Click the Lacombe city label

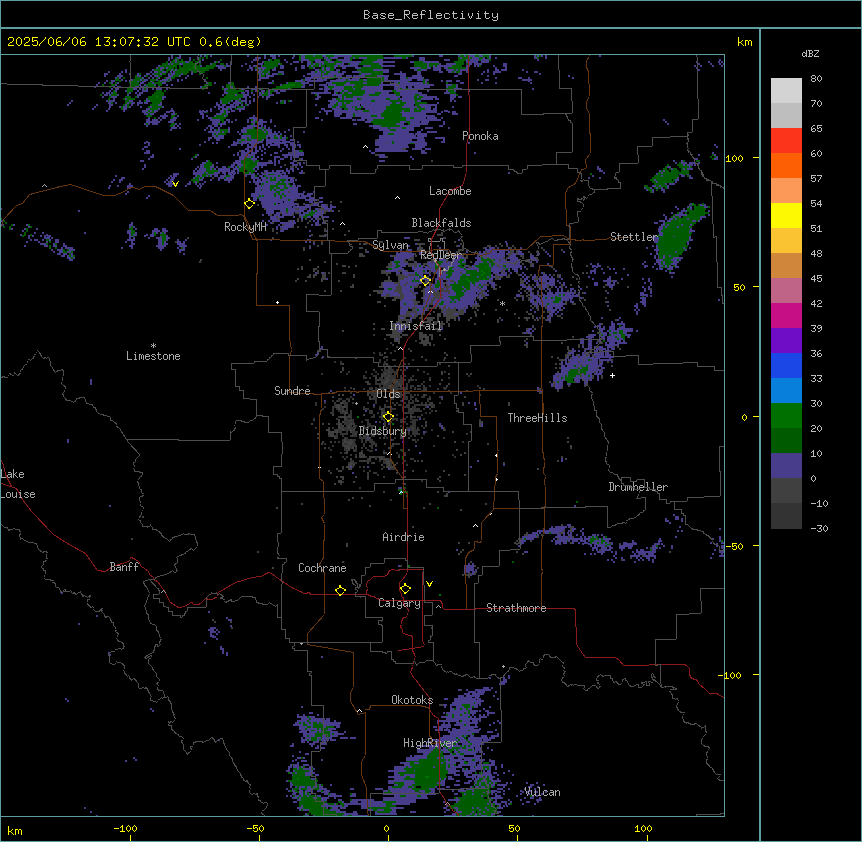pos(450,191)
